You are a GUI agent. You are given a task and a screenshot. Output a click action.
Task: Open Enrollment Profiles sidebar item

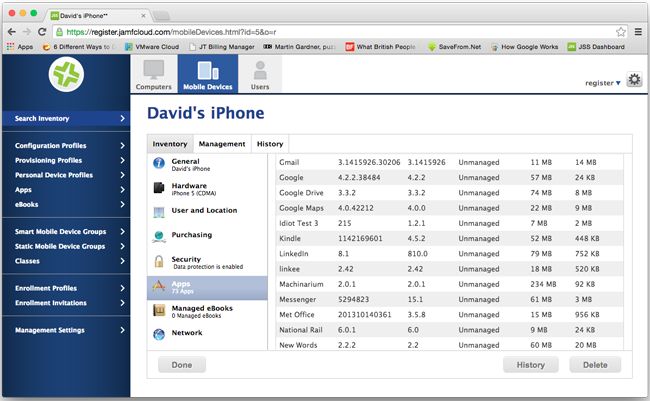pos(66,288)
